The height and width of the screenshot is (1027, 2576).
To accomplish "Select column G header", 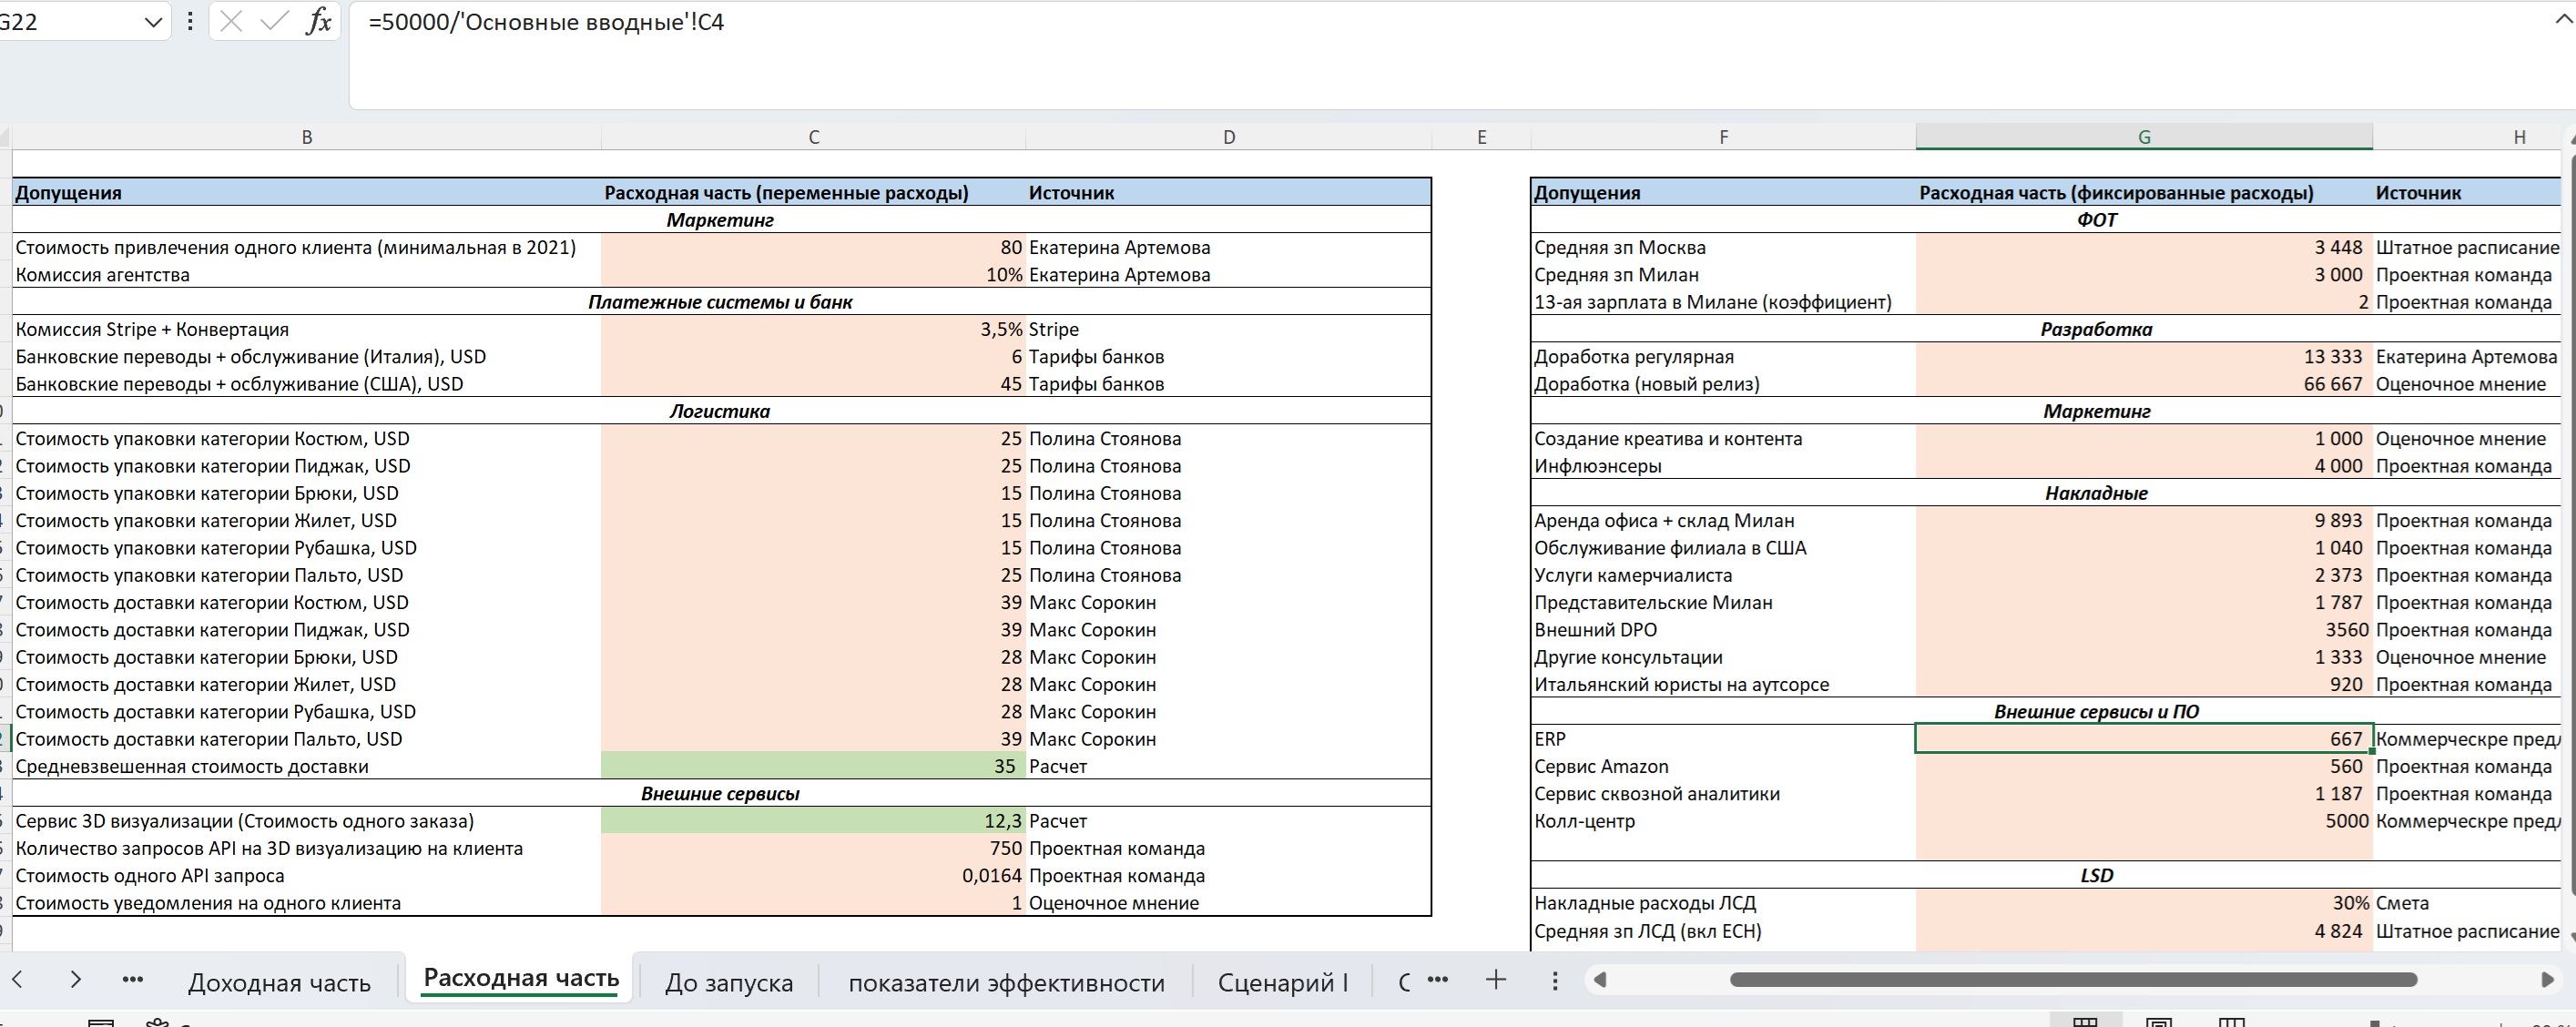I will (2143, 137).
